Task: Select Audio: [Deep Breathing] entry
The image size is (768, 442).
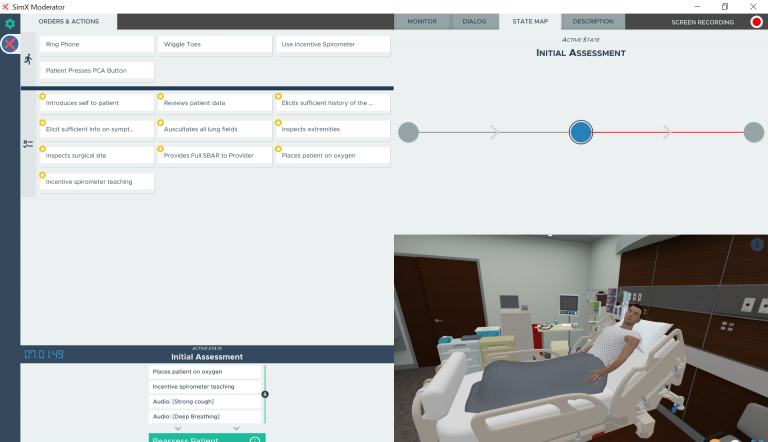Action: click(205, 417)
